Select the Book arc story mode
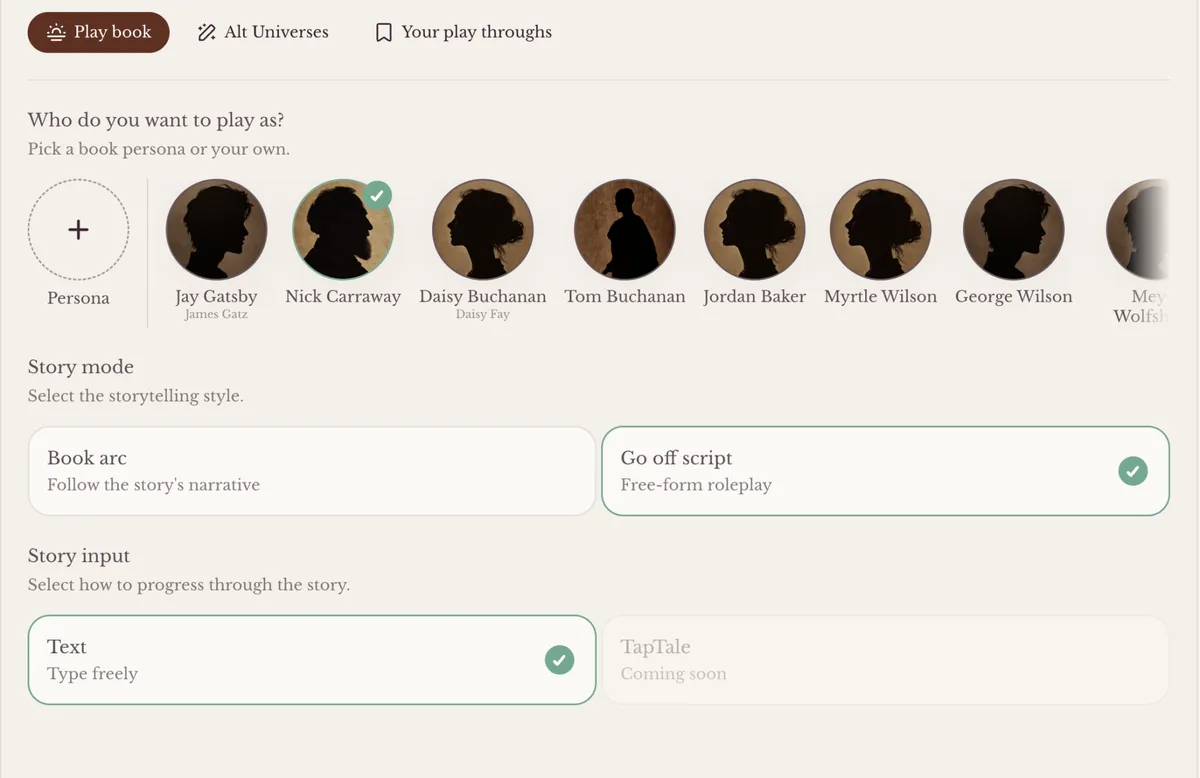This screenshot has width=1200, height=778. [311, 471]
